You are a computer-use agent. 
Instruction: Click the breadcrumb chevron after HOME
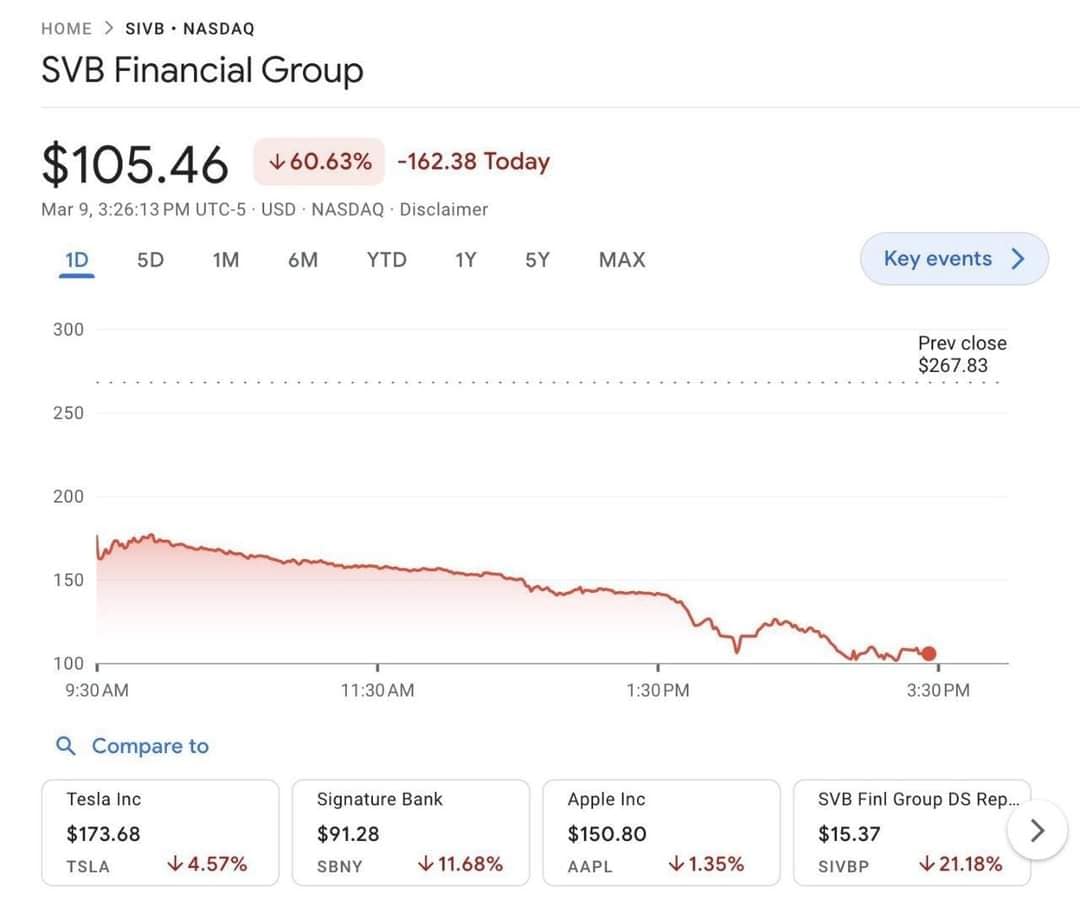click(108, 29)
